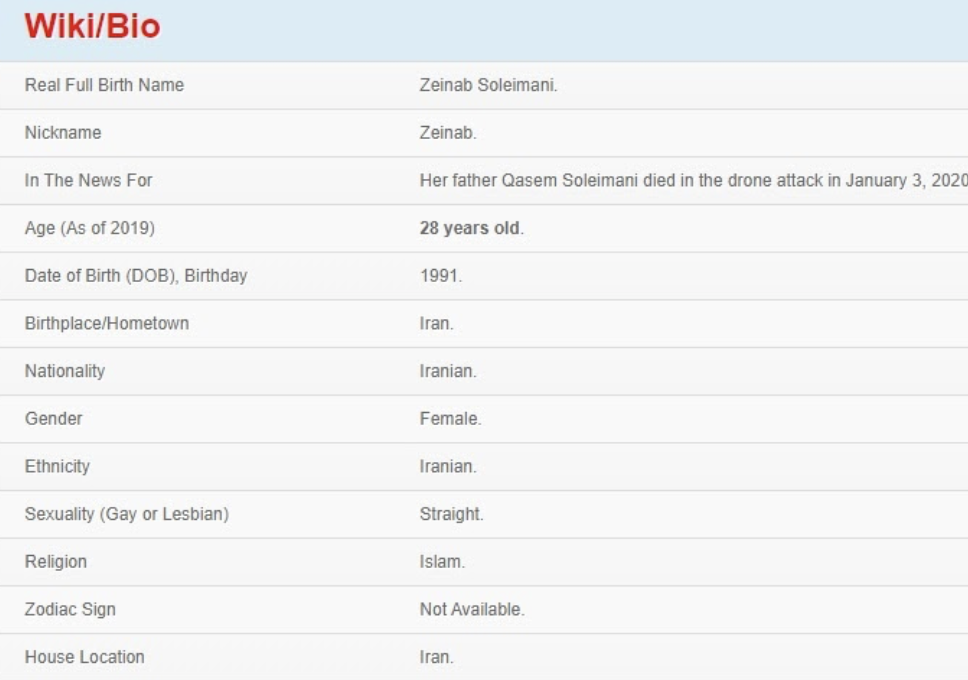Select the 'Female.' value

(x=450, y=419)
